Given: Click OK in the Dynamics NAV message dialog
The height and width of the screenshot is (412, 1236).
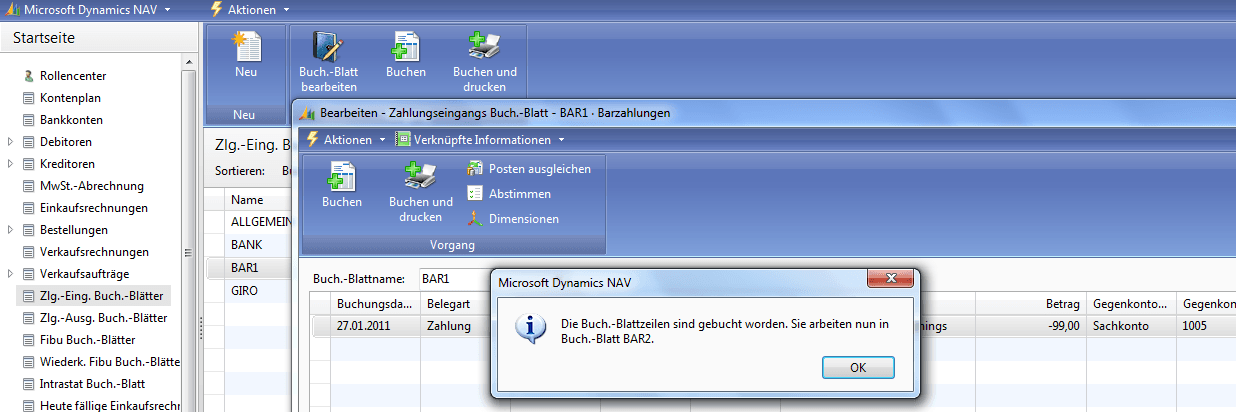Looking at the screenshot, I should pyautogui.click(x=858, y=367).
